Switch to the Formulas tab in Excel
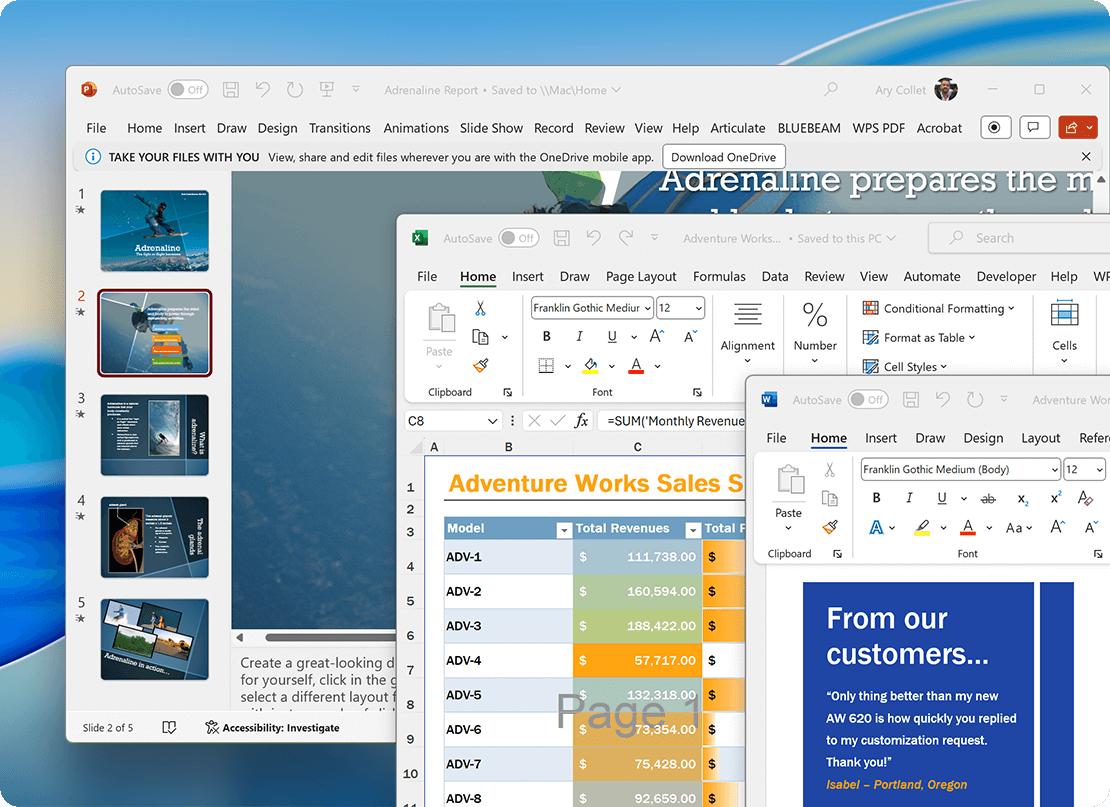Image resolution: width=1110 pixels, height=807 pixels. [x=719, y=276]
